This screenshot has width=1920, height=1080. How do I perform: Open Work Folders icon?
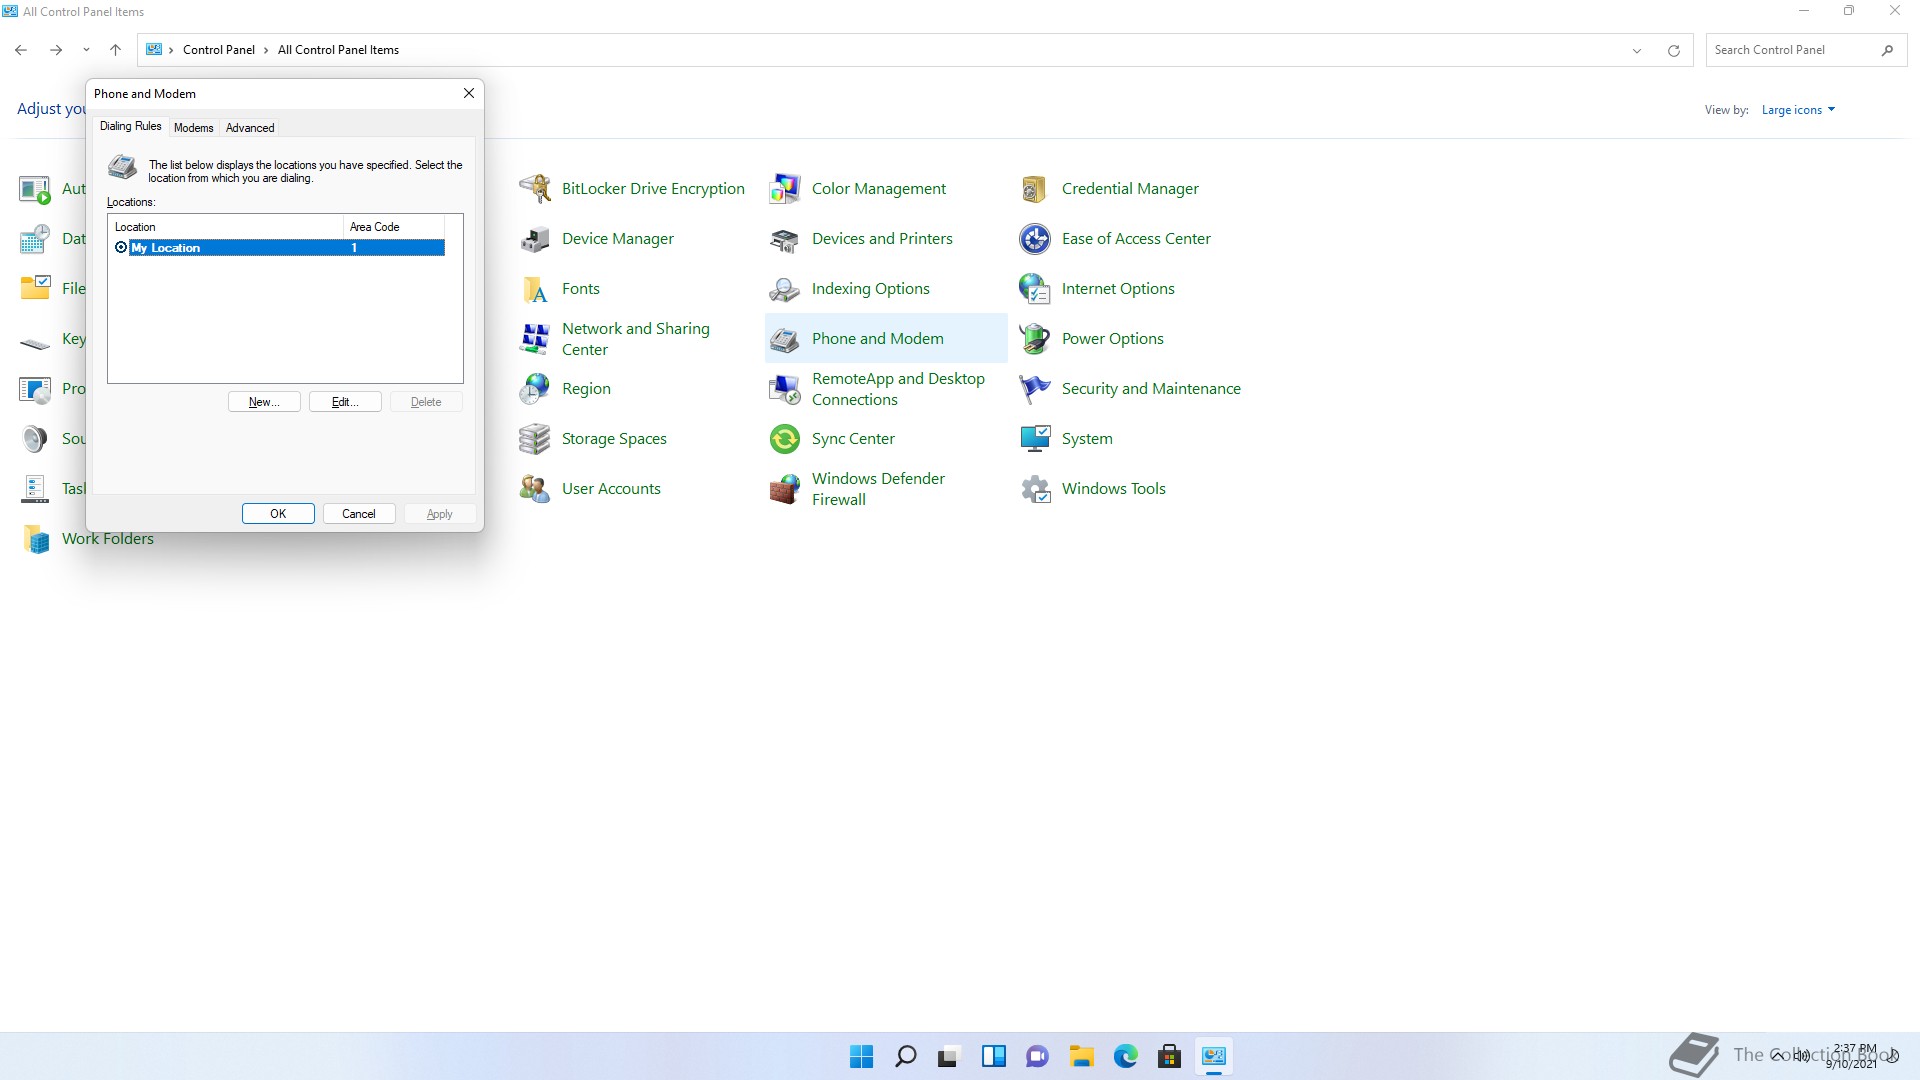point(35,538)
